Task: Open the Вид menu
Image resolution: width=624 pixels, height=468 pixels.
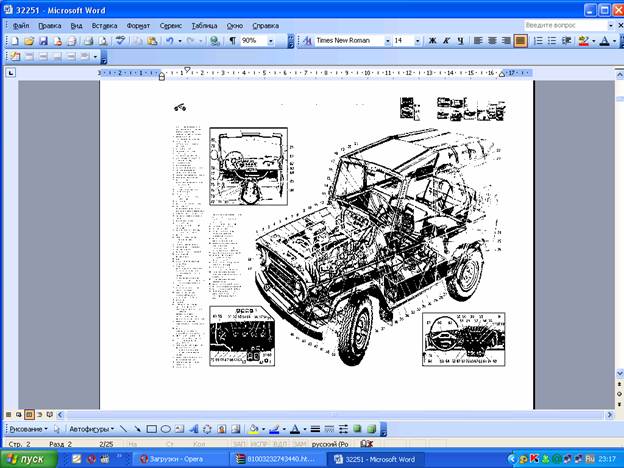Action: (76, 25)
